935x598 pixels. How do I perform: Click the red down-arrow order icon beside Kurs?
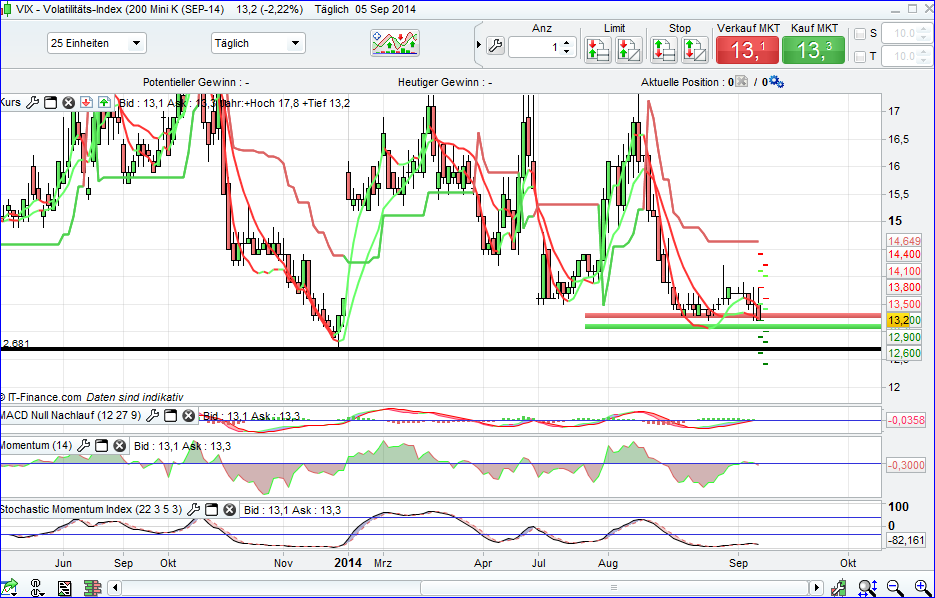(x=86, y=102)
